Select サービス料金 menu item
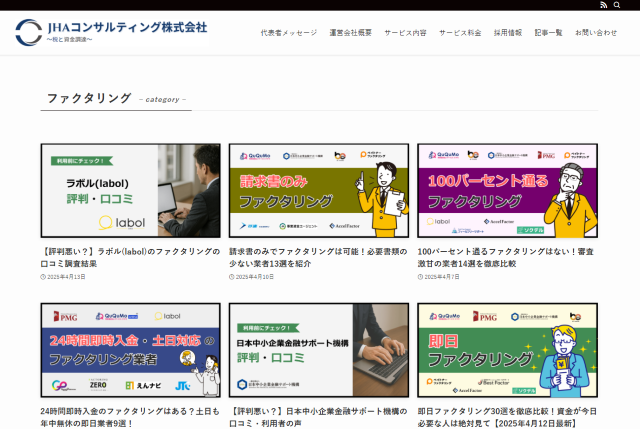Viewport: 640px width, 429px height. click(x=460, y=33)
